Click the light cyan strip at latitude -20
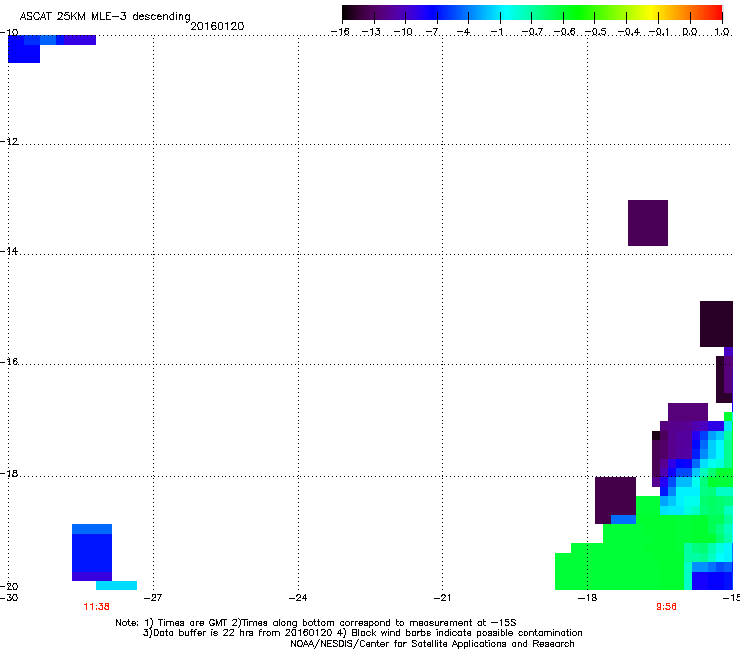This screenshot has width=740, height=650. [117, 585]
